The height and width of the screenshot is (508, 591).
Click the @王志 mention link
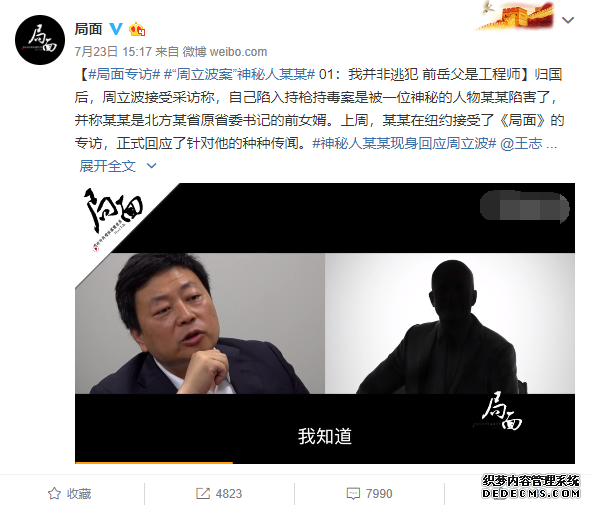tap(521, 143)
